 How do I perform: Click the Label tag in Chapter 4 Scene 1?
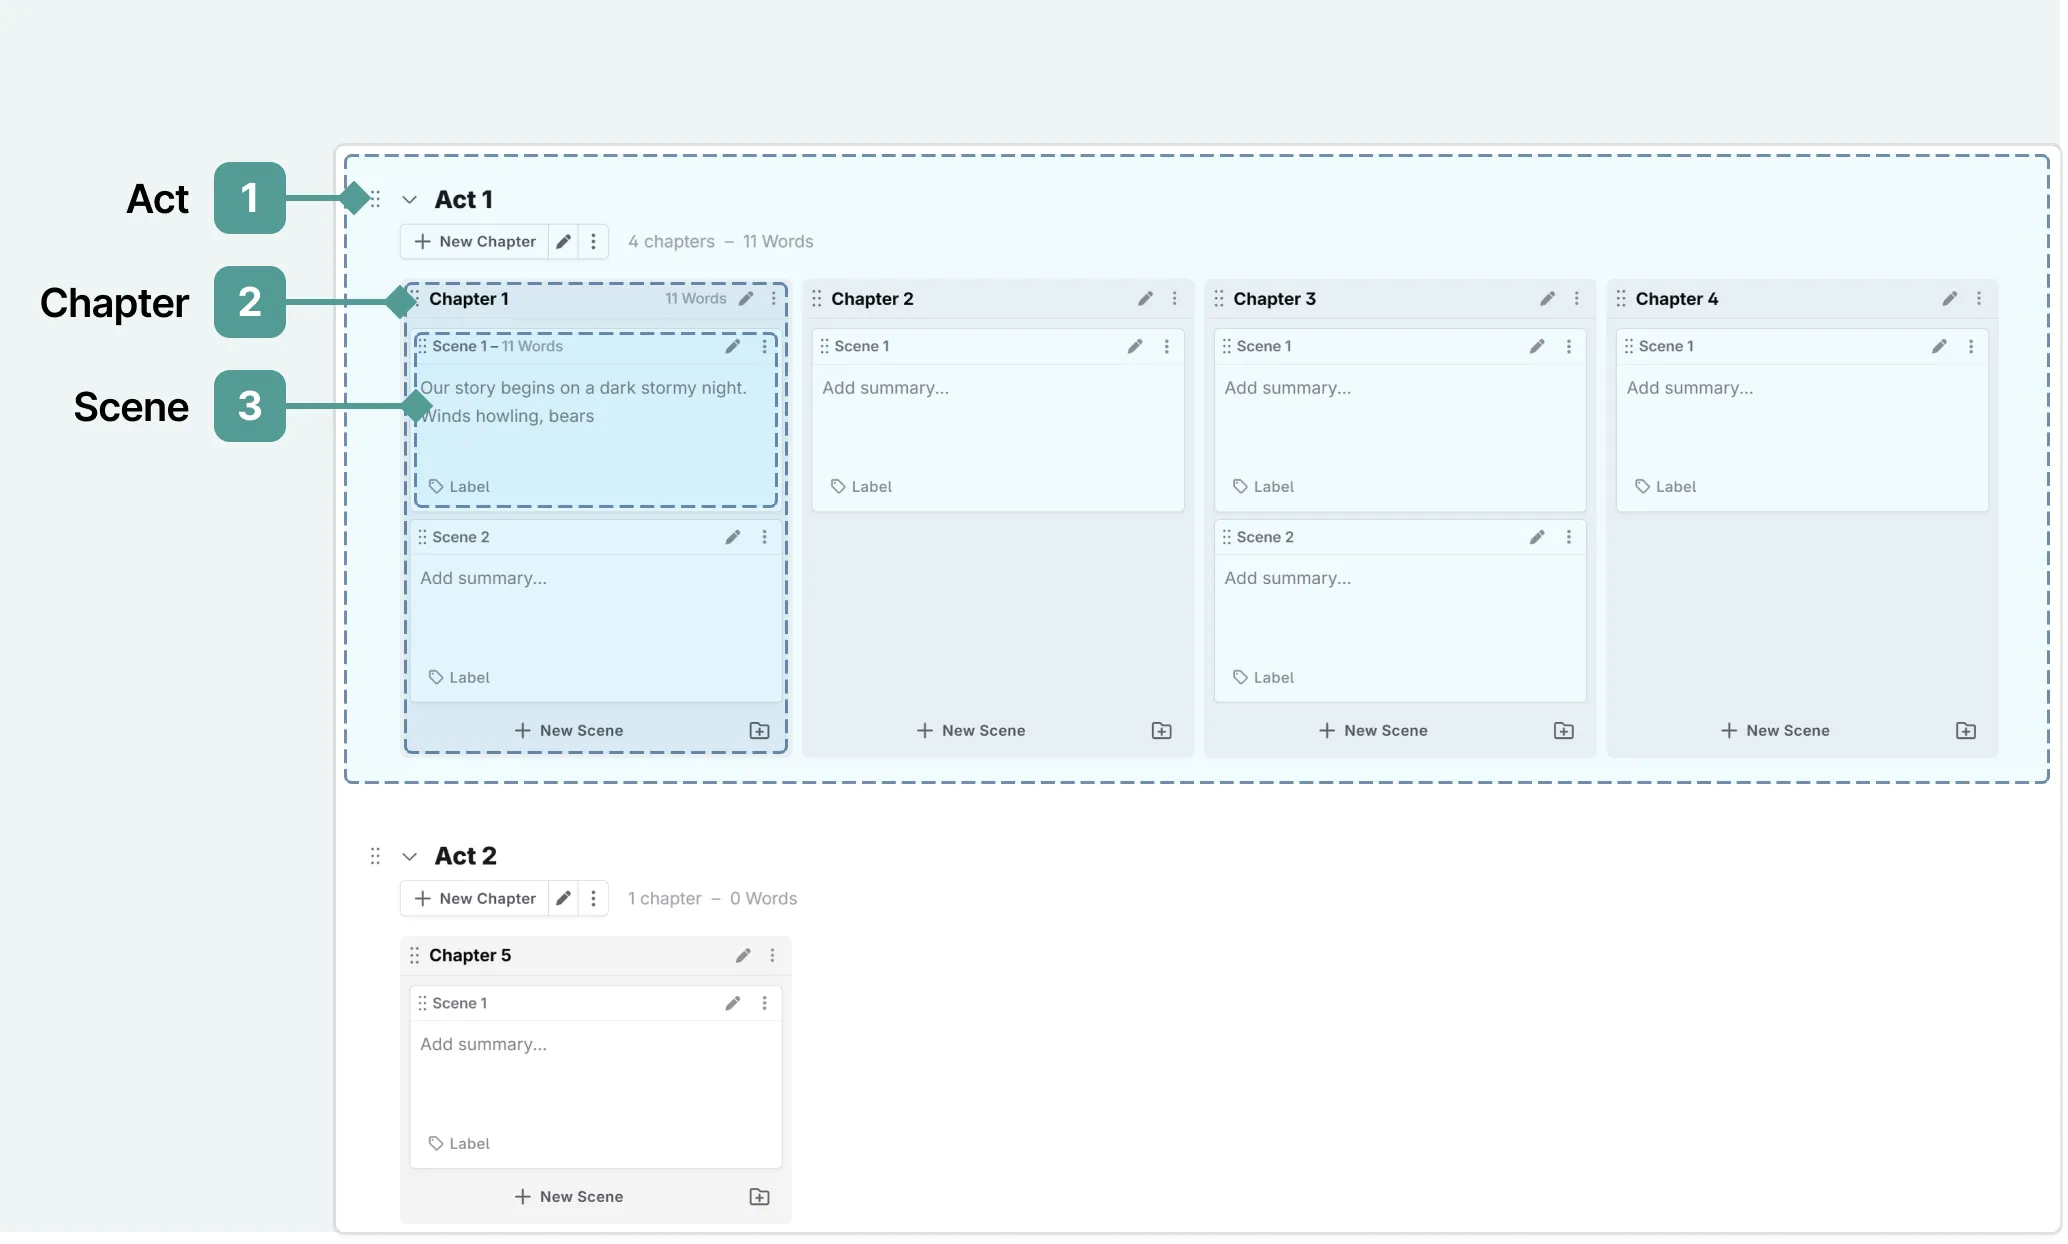1666,487
